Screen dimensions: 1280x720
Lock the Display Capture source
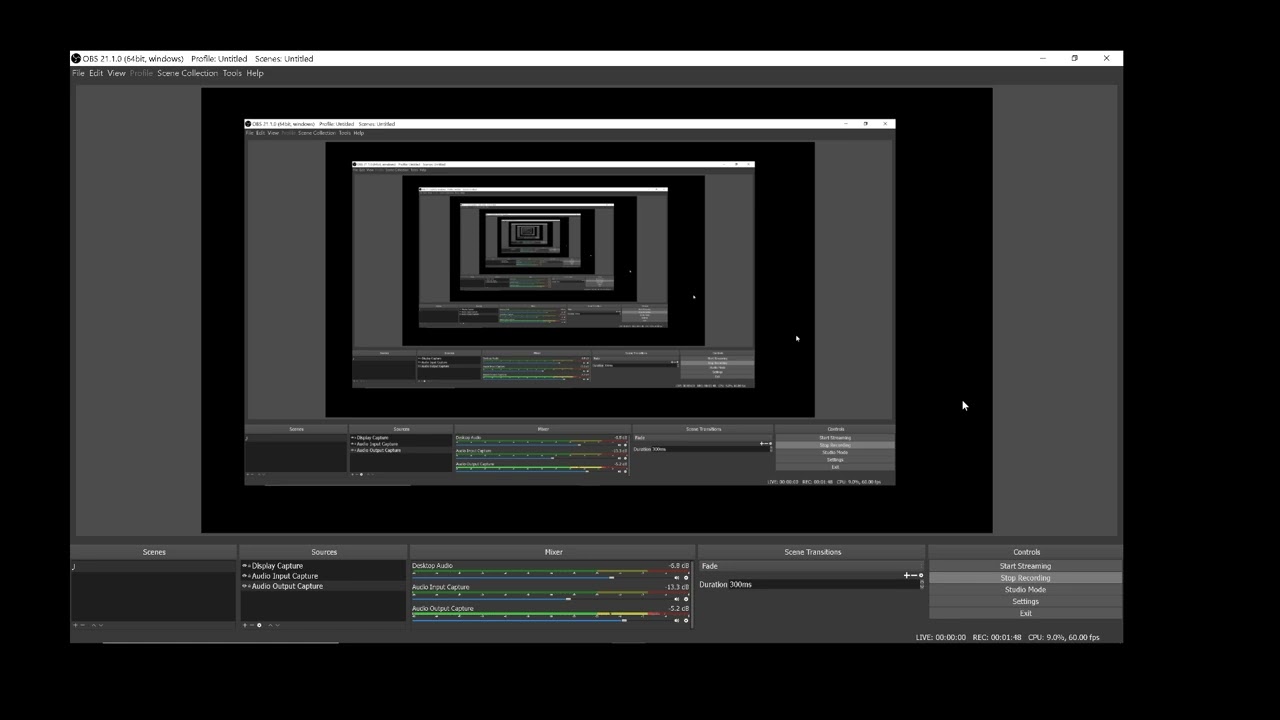[x=249, y=566]
